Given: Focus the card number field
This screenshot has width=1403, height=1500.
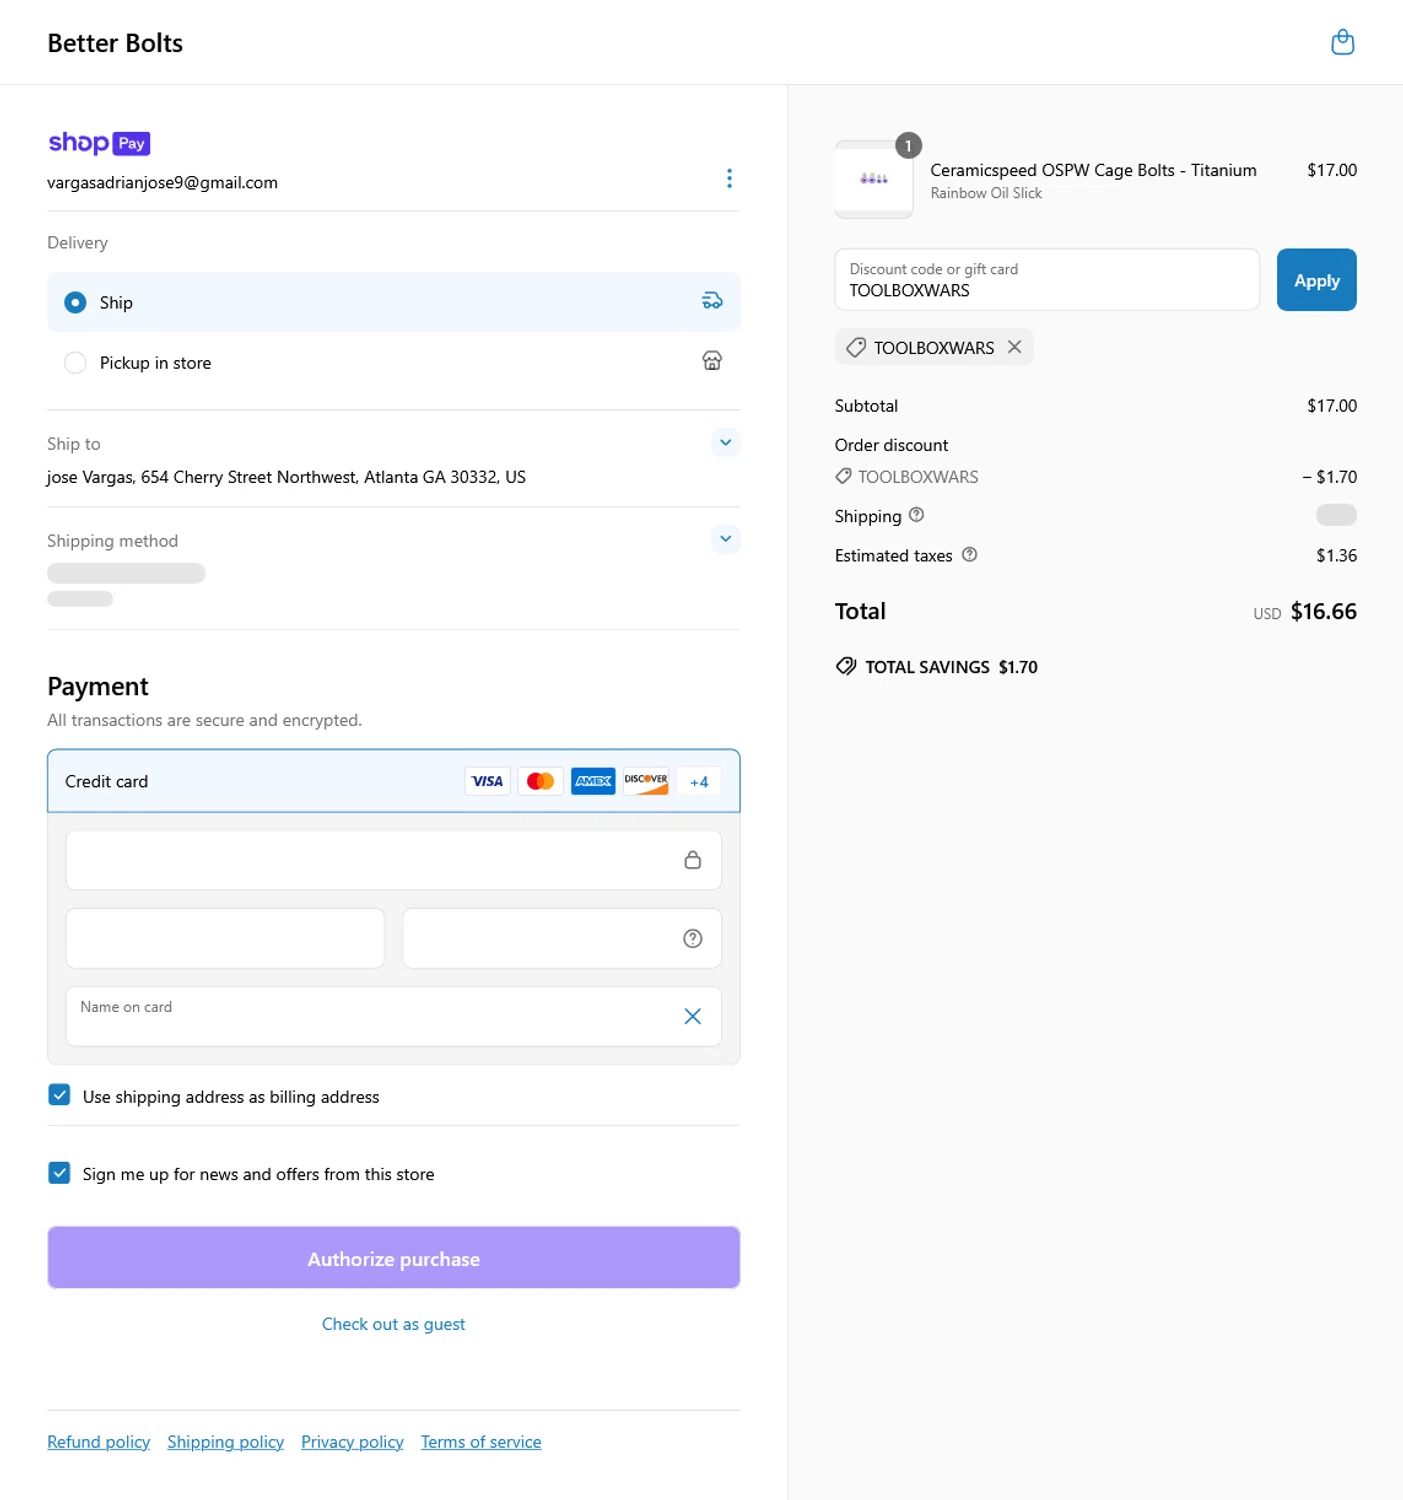Looking at the screenshot, I should [394, 860].
